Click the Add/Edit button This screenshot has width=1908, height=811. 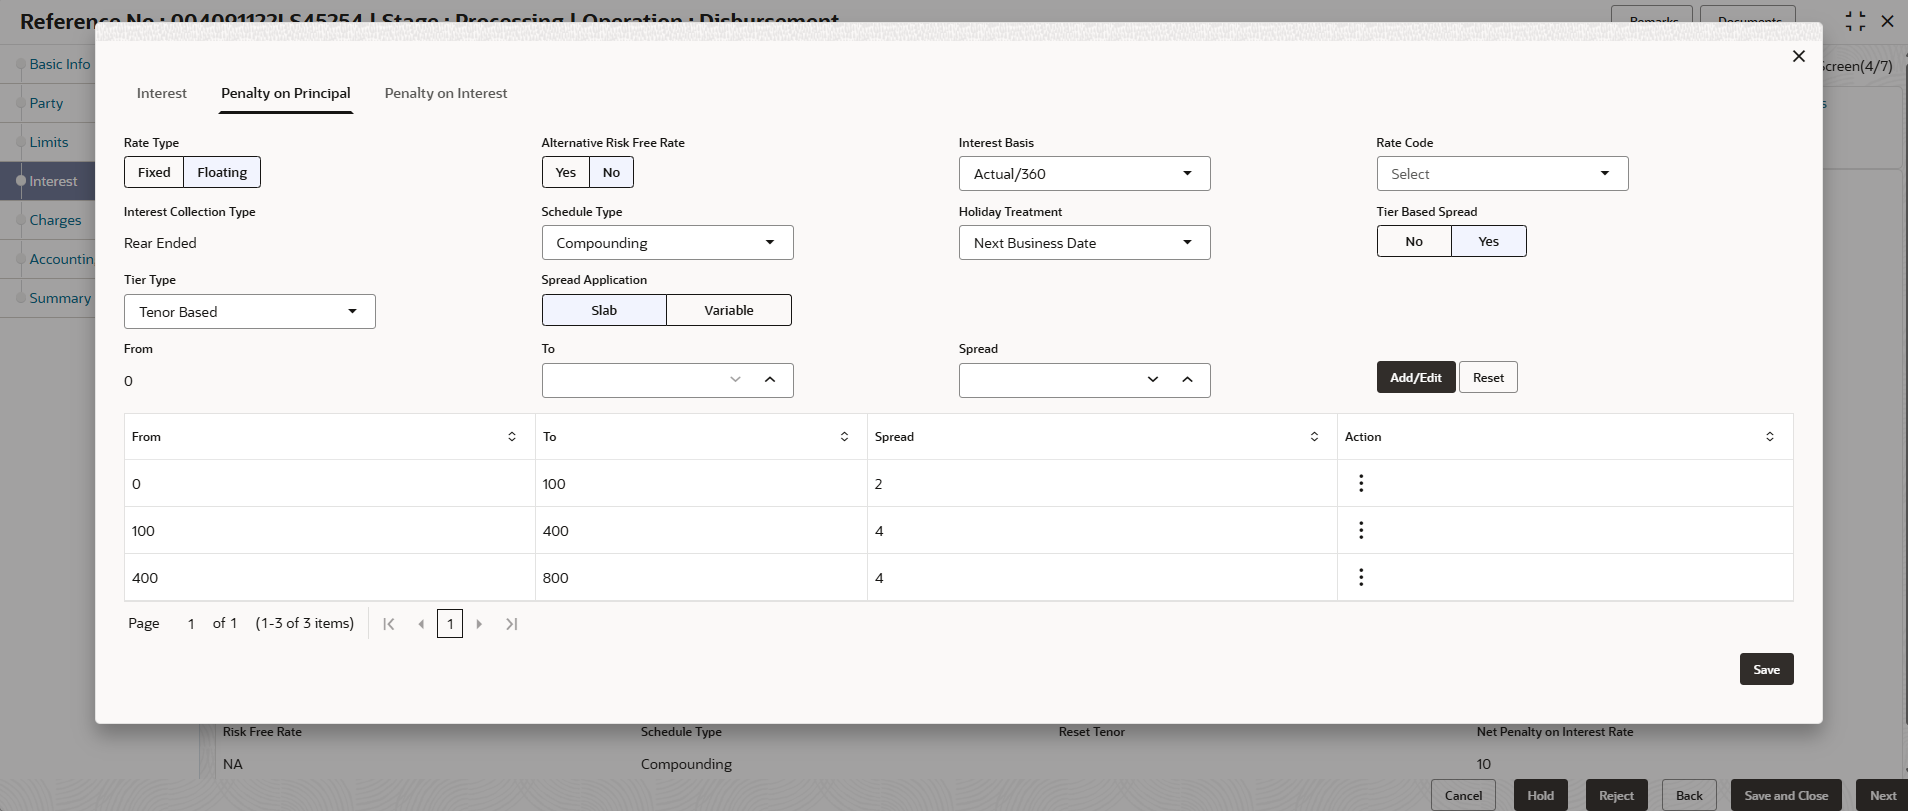tap(1416, 377)
